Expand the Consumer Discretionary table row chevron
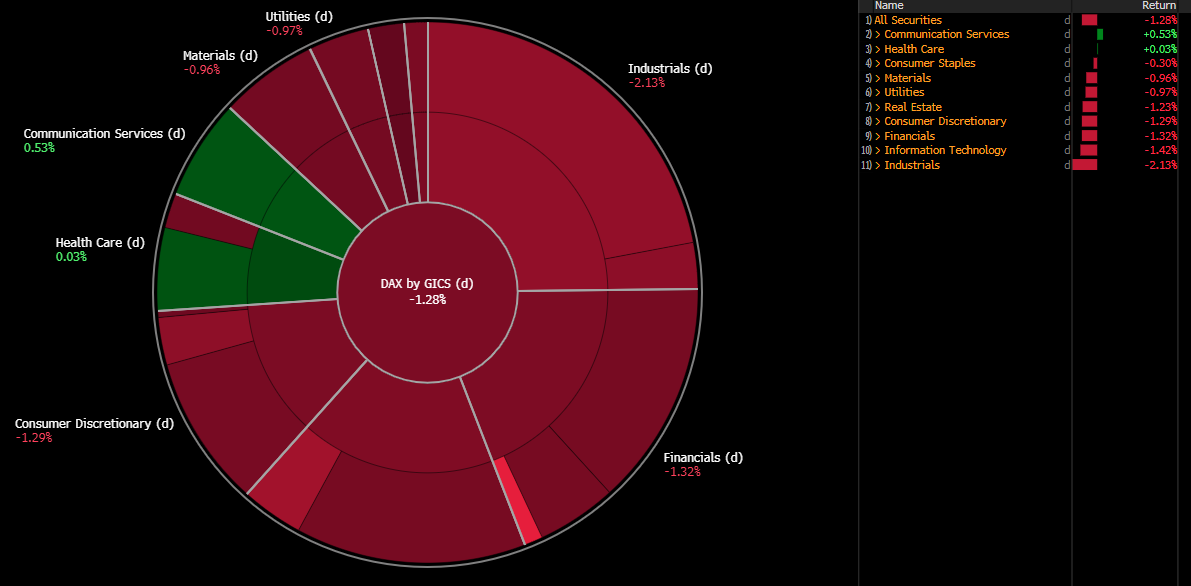The height and width of the screenshot is (586, 1191). (x=878, y=121)
